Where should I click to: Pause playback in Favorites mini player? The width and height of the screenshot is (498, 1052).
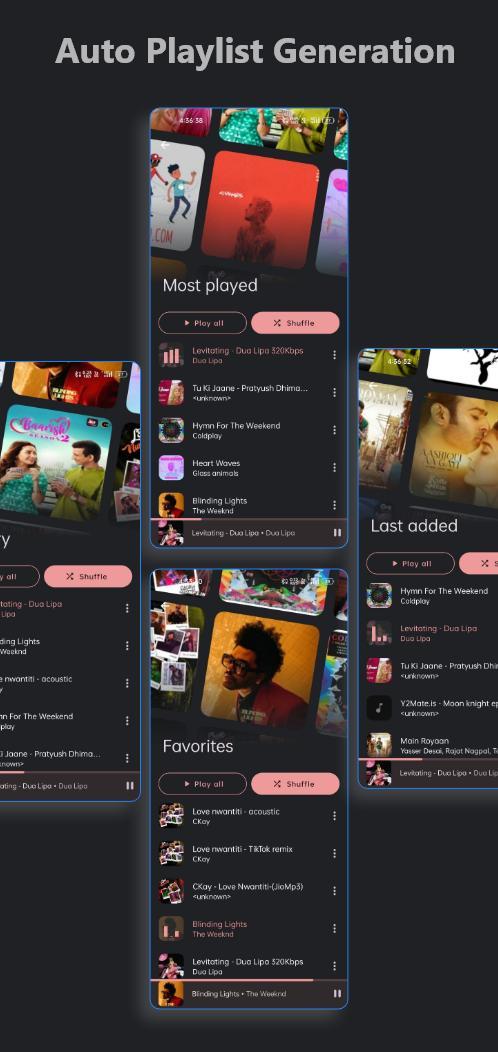click(337, 994)
